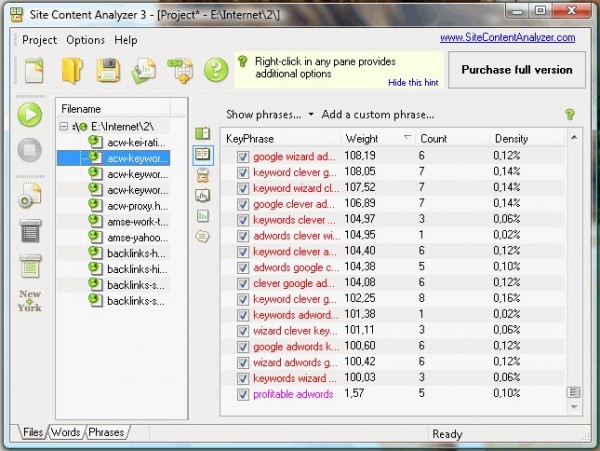600x451 pixels.
Task: Toggle checkbox for 'clever google ad...'
Action: (x=243, y=284)
